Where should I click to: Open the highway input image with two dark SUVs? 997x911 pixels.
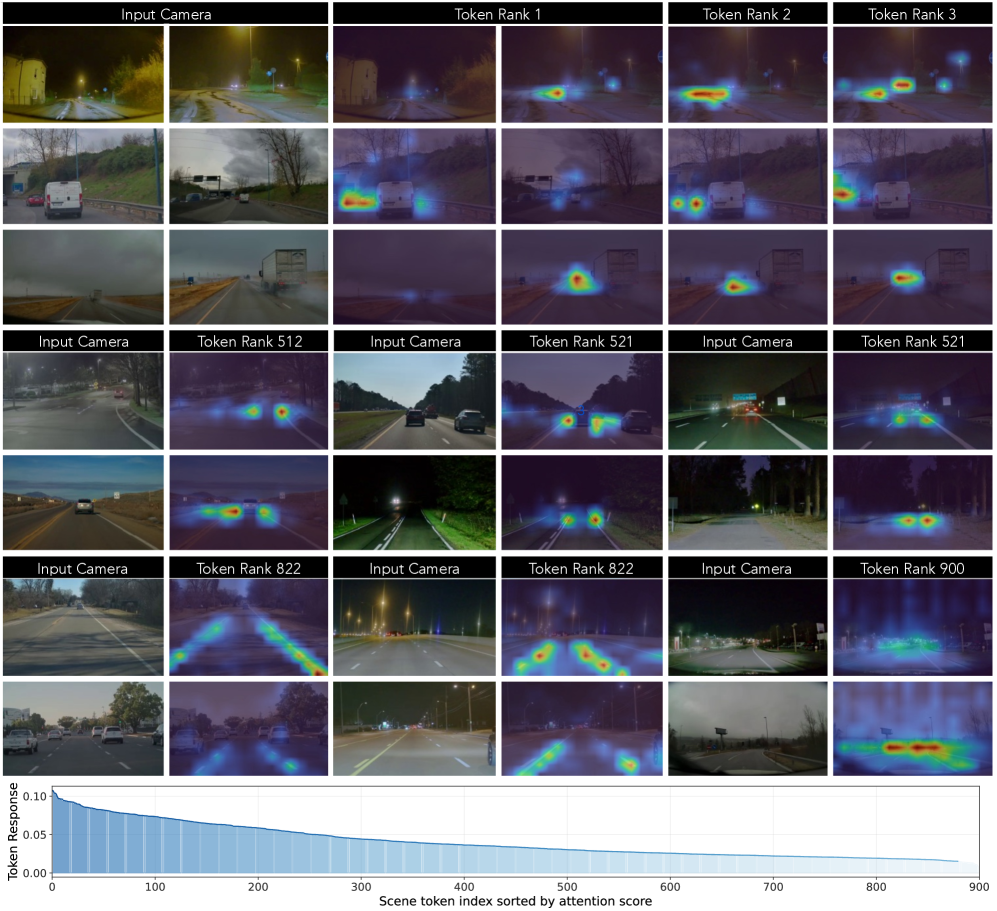[415, 401]
